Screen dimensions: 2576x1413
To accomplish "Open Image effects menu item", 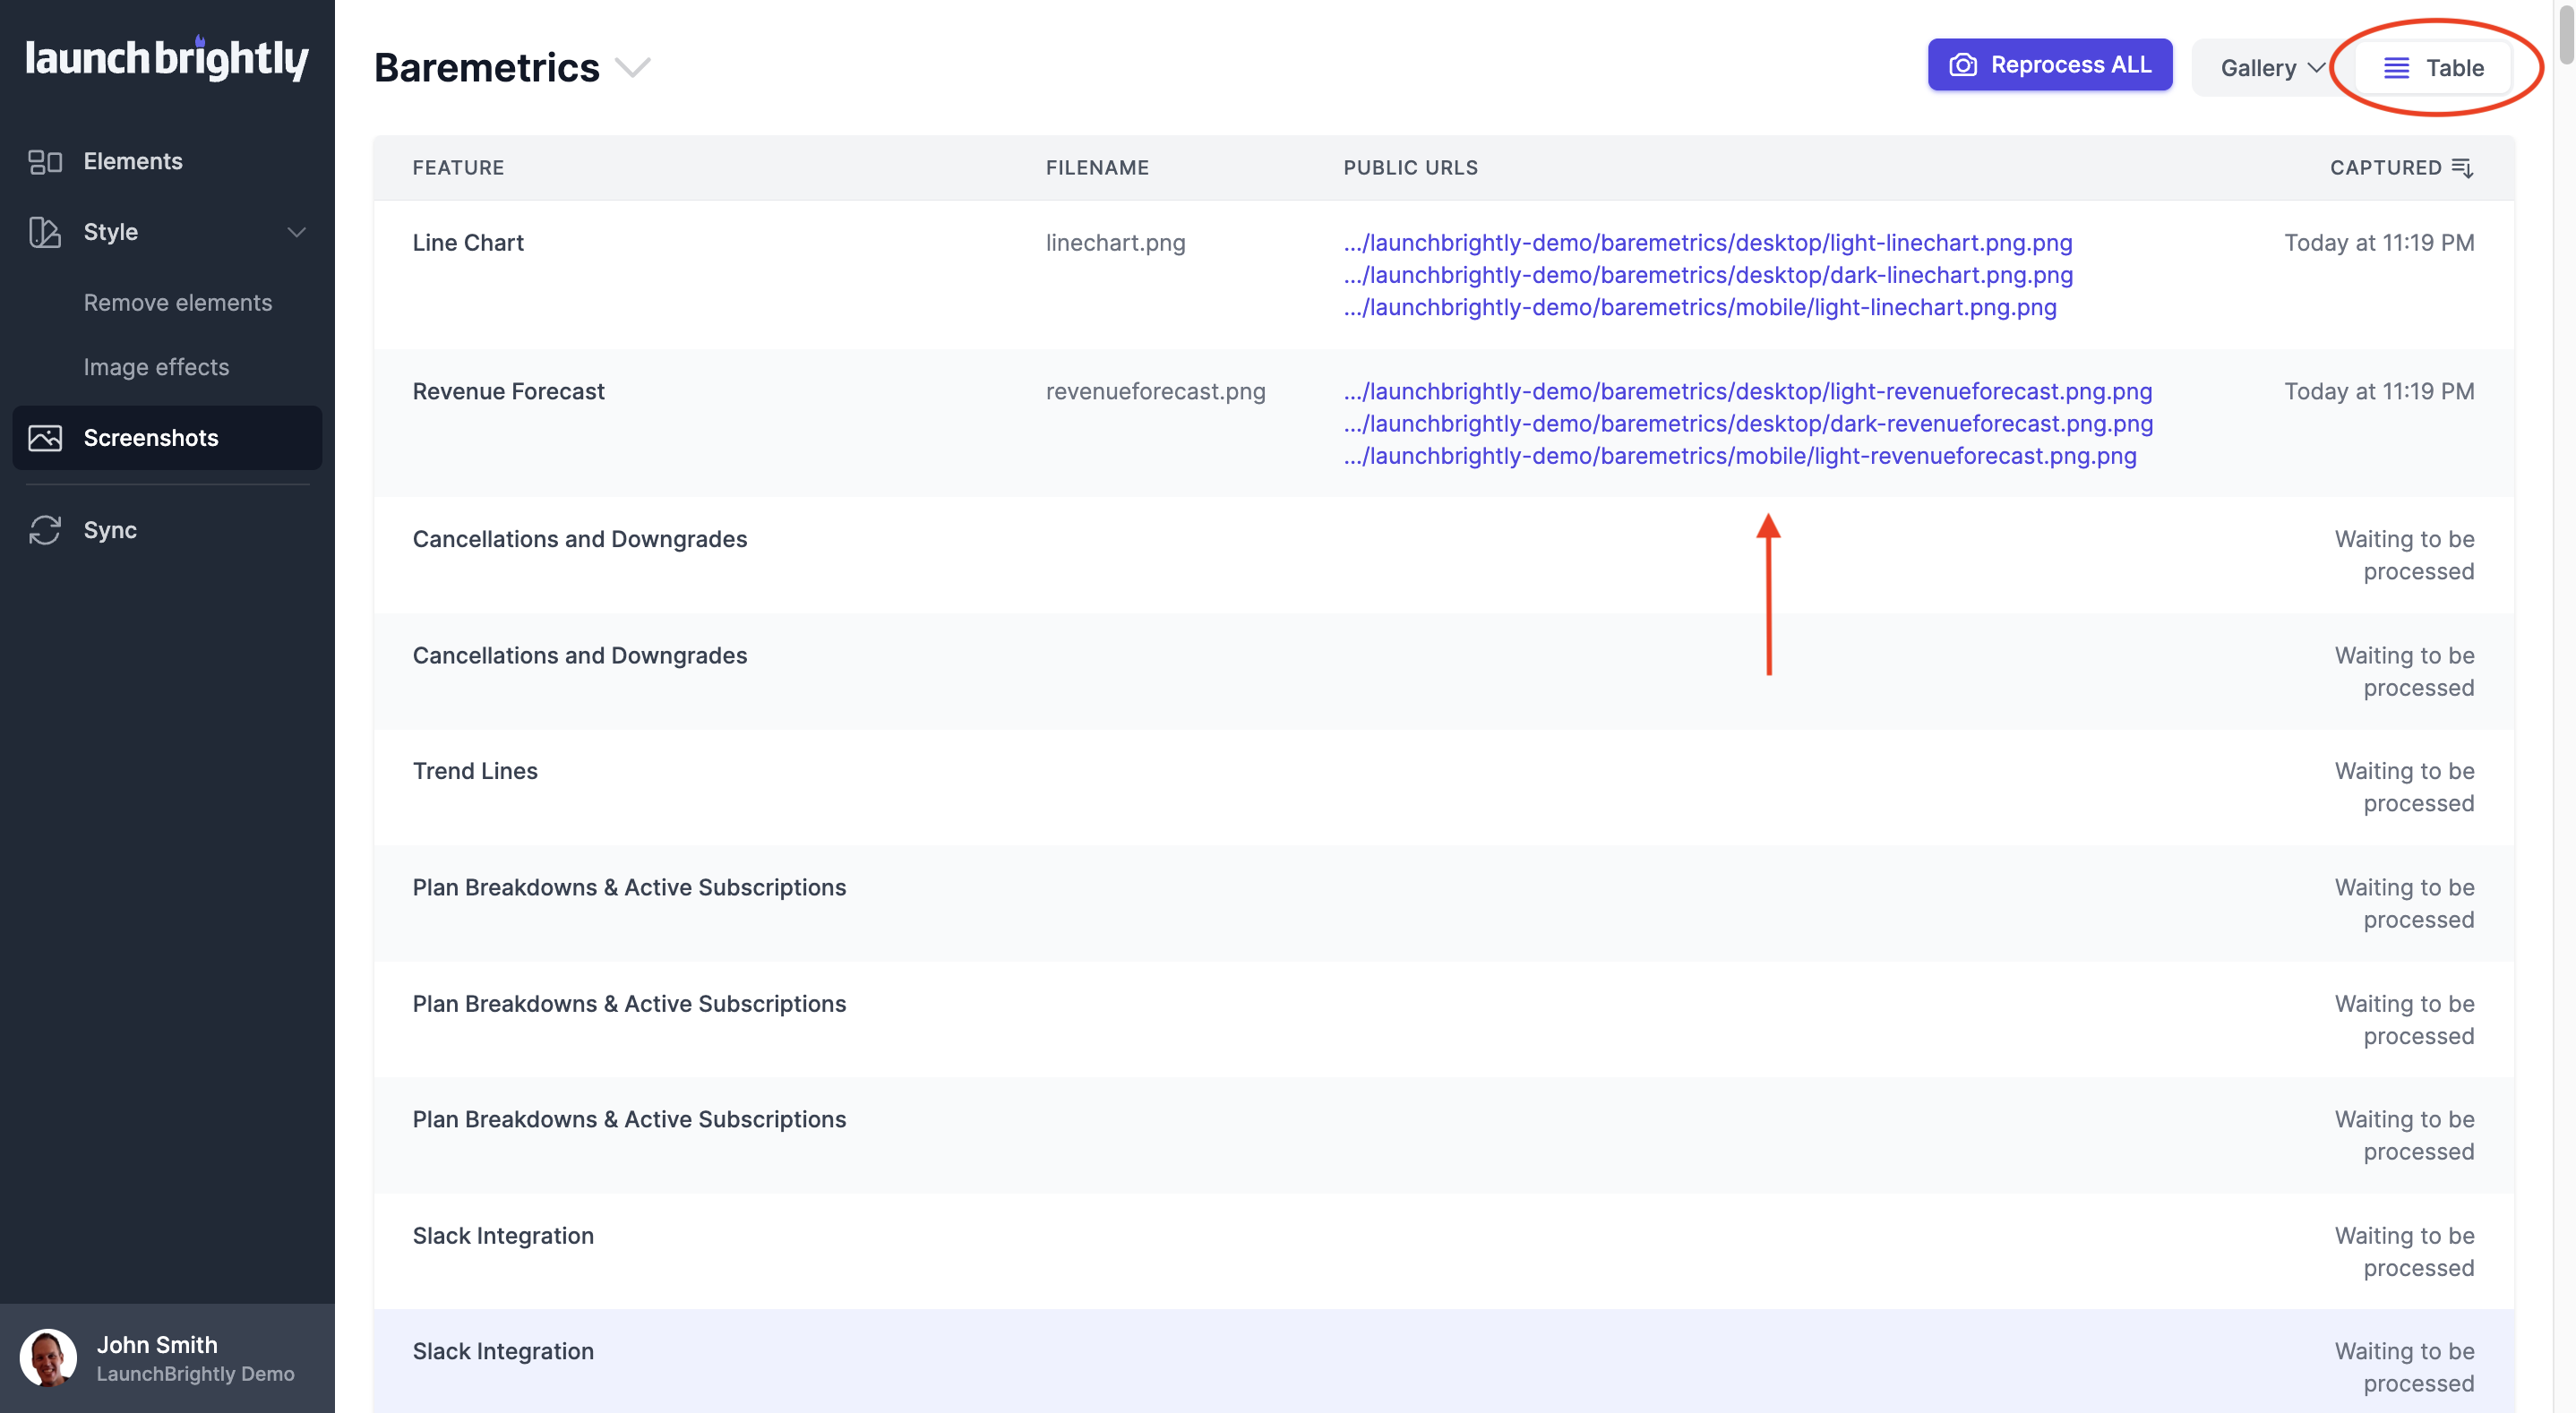I will point(156,367).
